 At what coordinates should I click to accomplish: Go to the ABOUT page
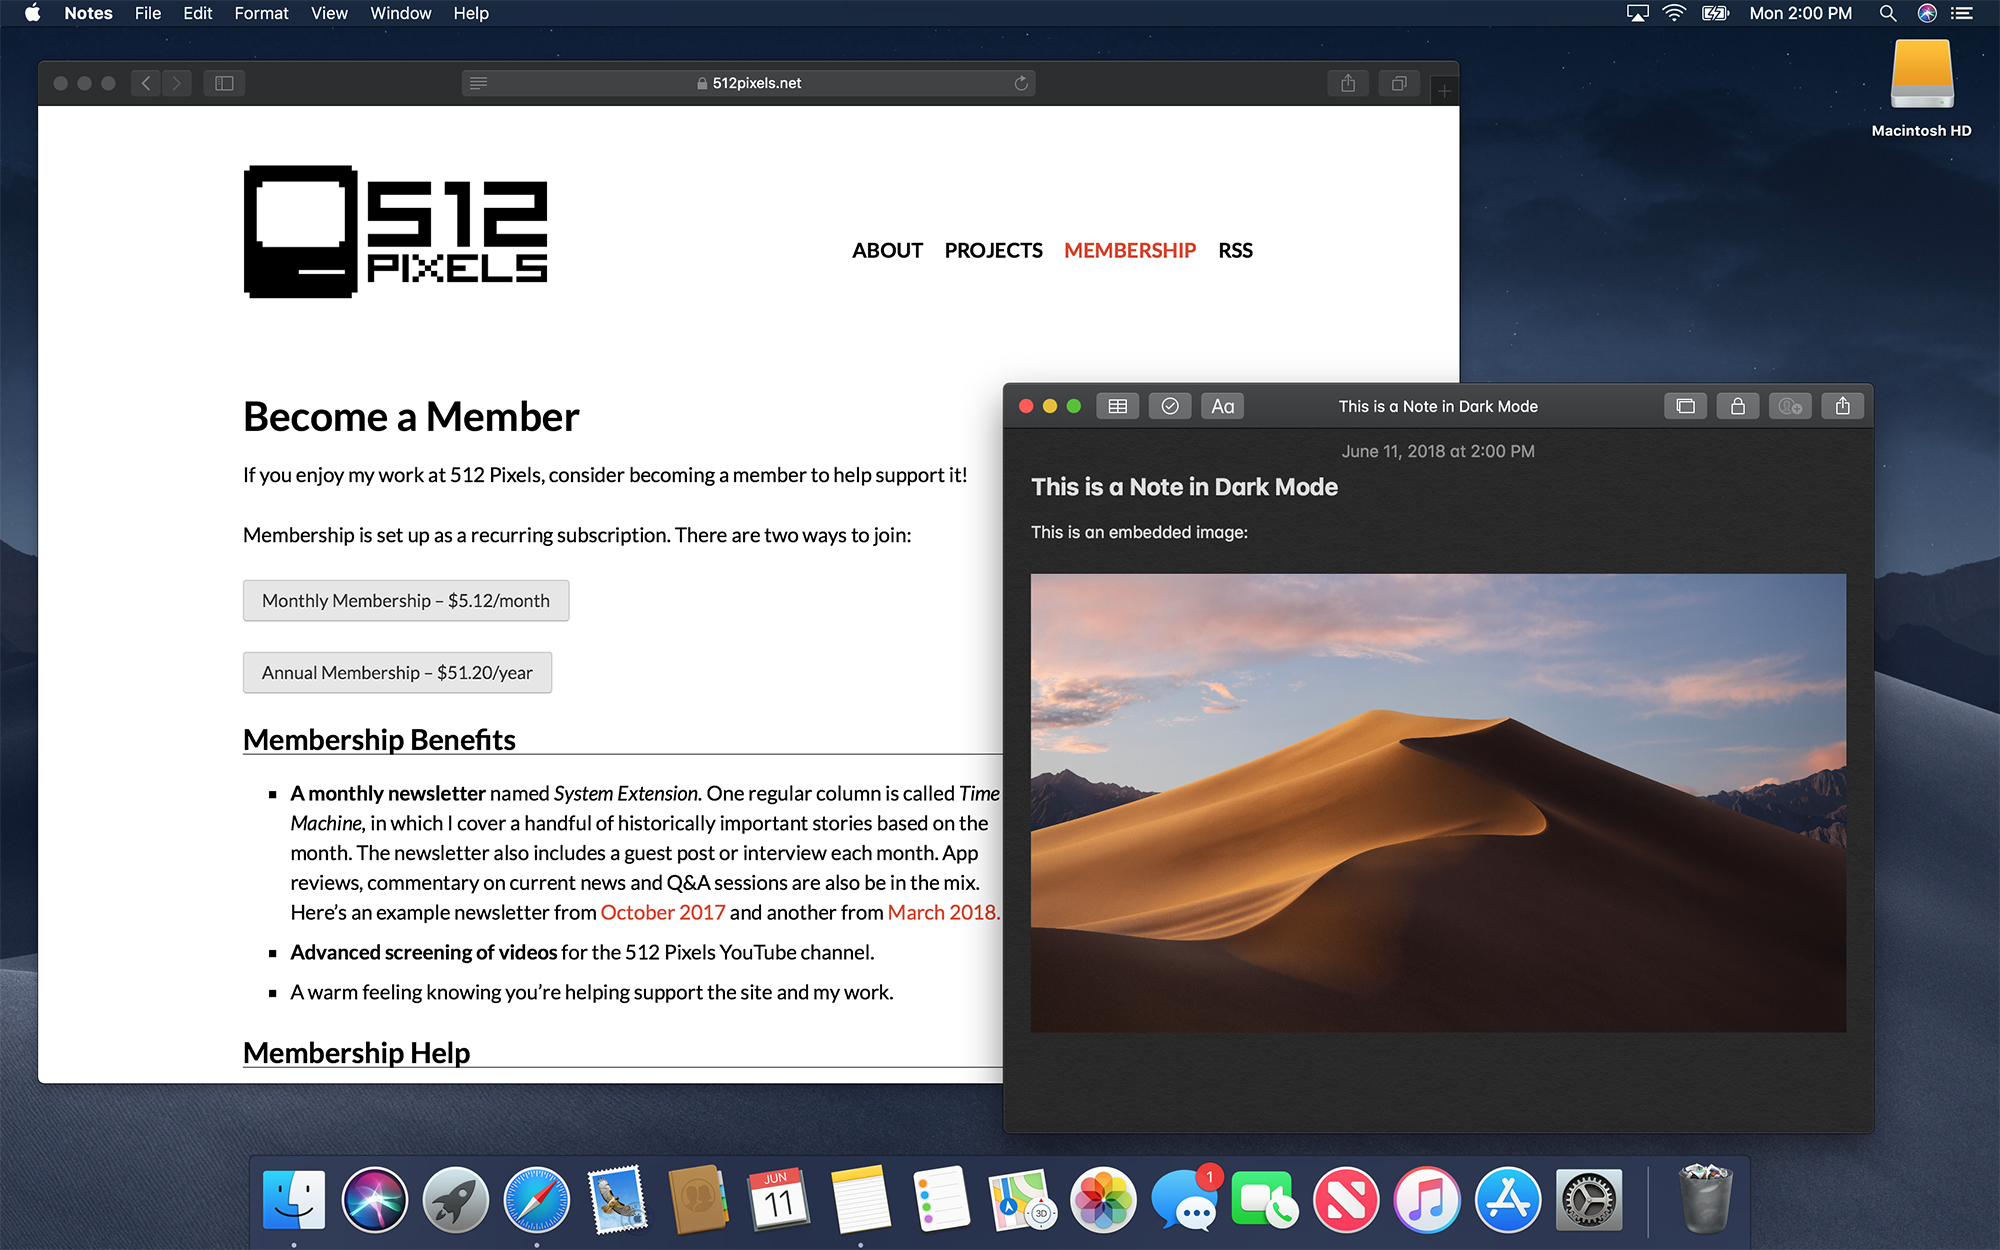point(887,250)
